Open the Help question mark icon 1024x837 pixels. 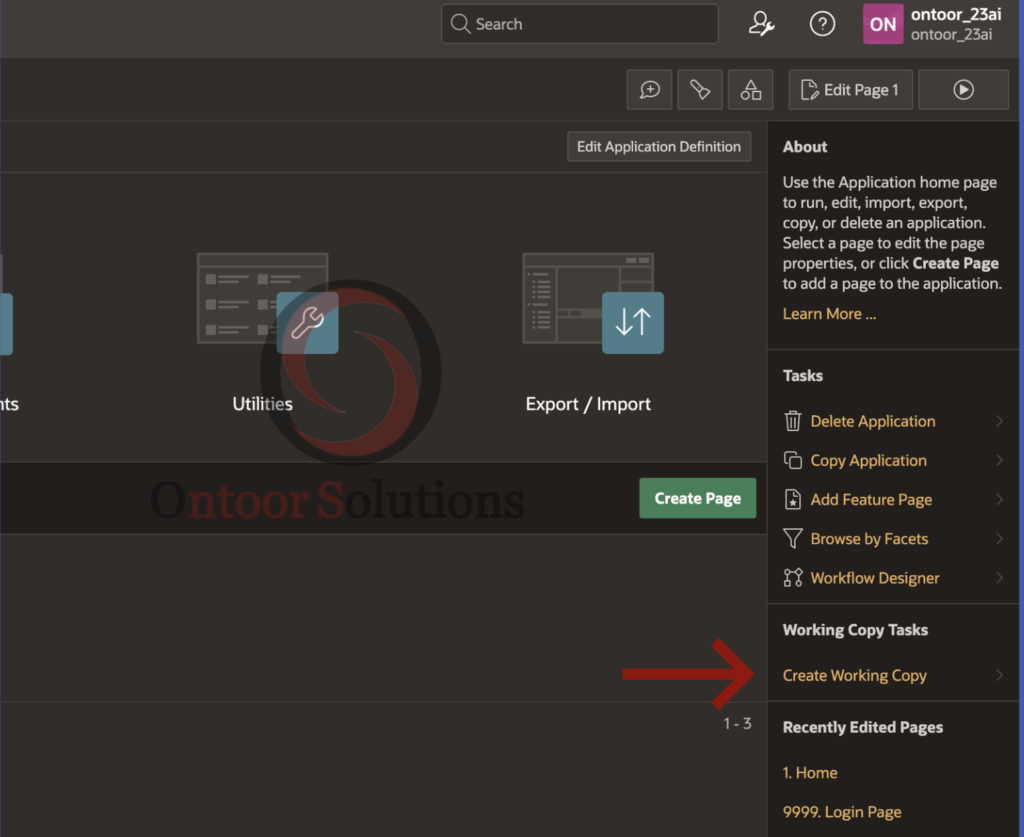tap(822, 25)
